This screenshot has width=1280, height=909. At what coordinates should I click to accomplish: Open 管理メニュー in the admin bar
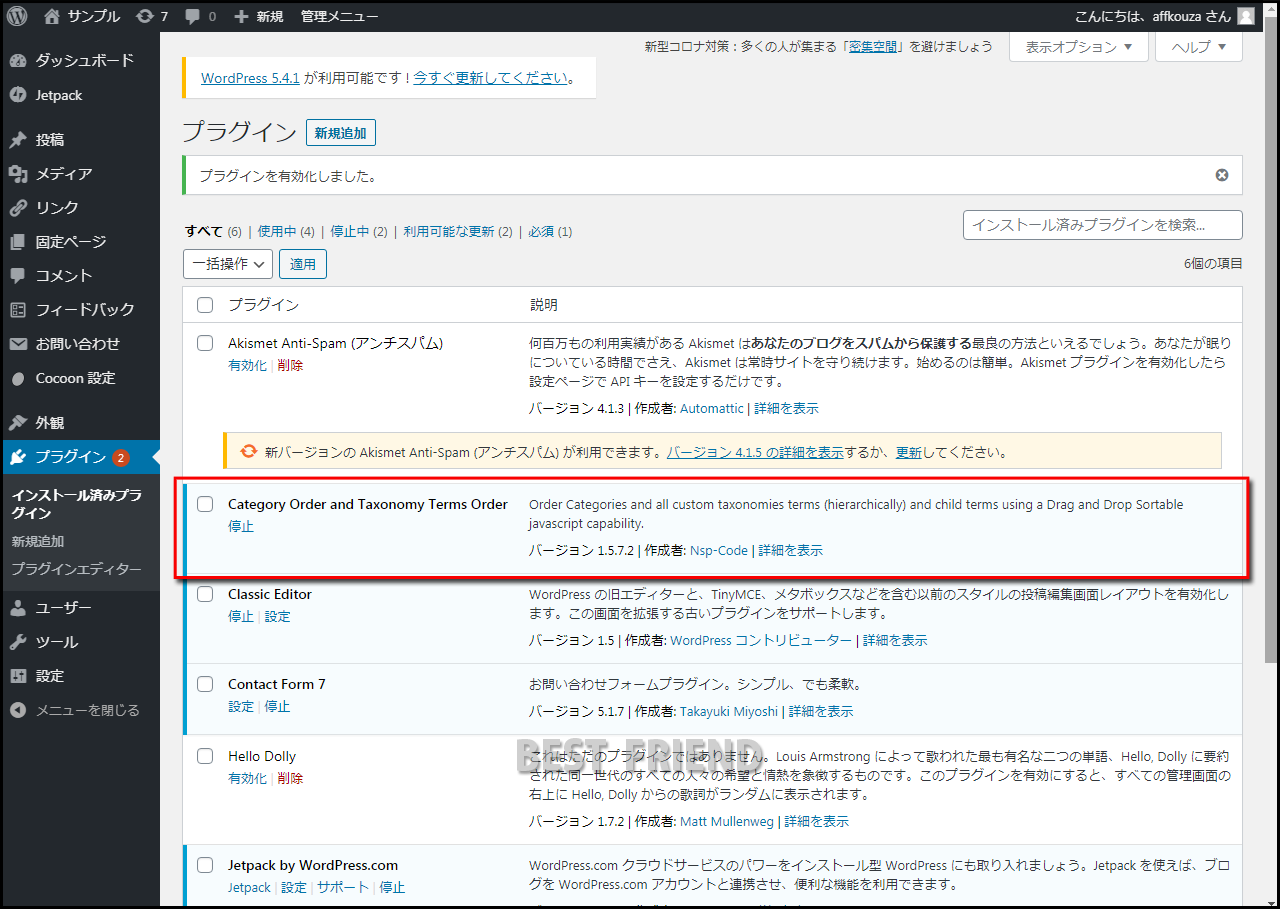339,16
